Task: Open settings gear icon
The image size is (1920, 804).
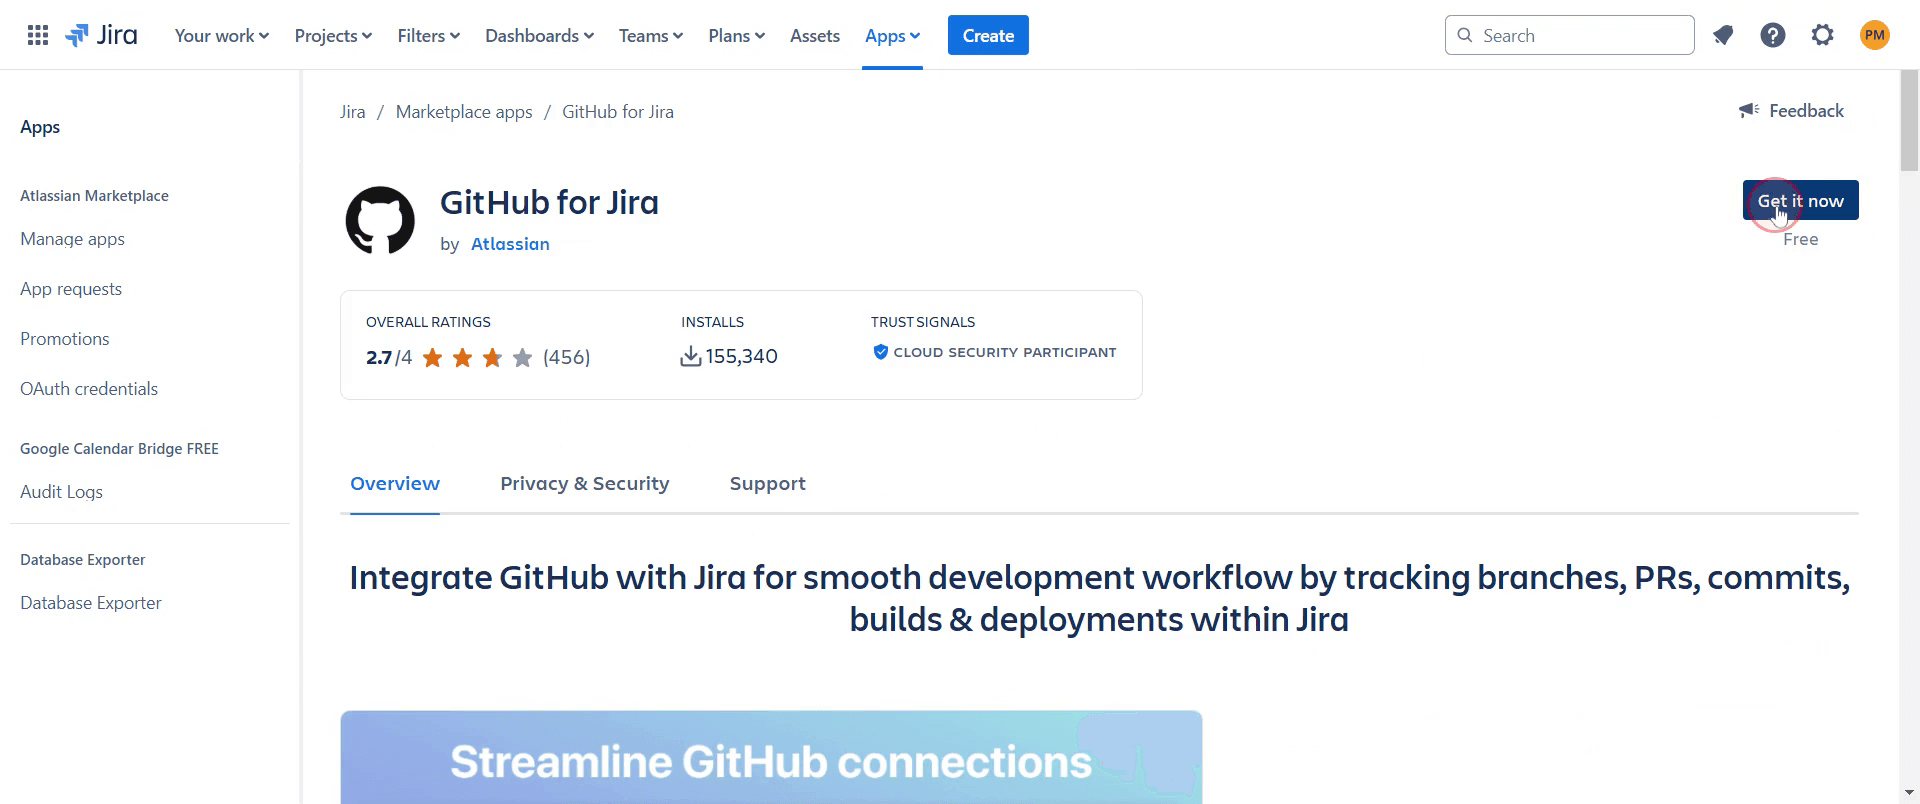Action: pos(1823,36)
